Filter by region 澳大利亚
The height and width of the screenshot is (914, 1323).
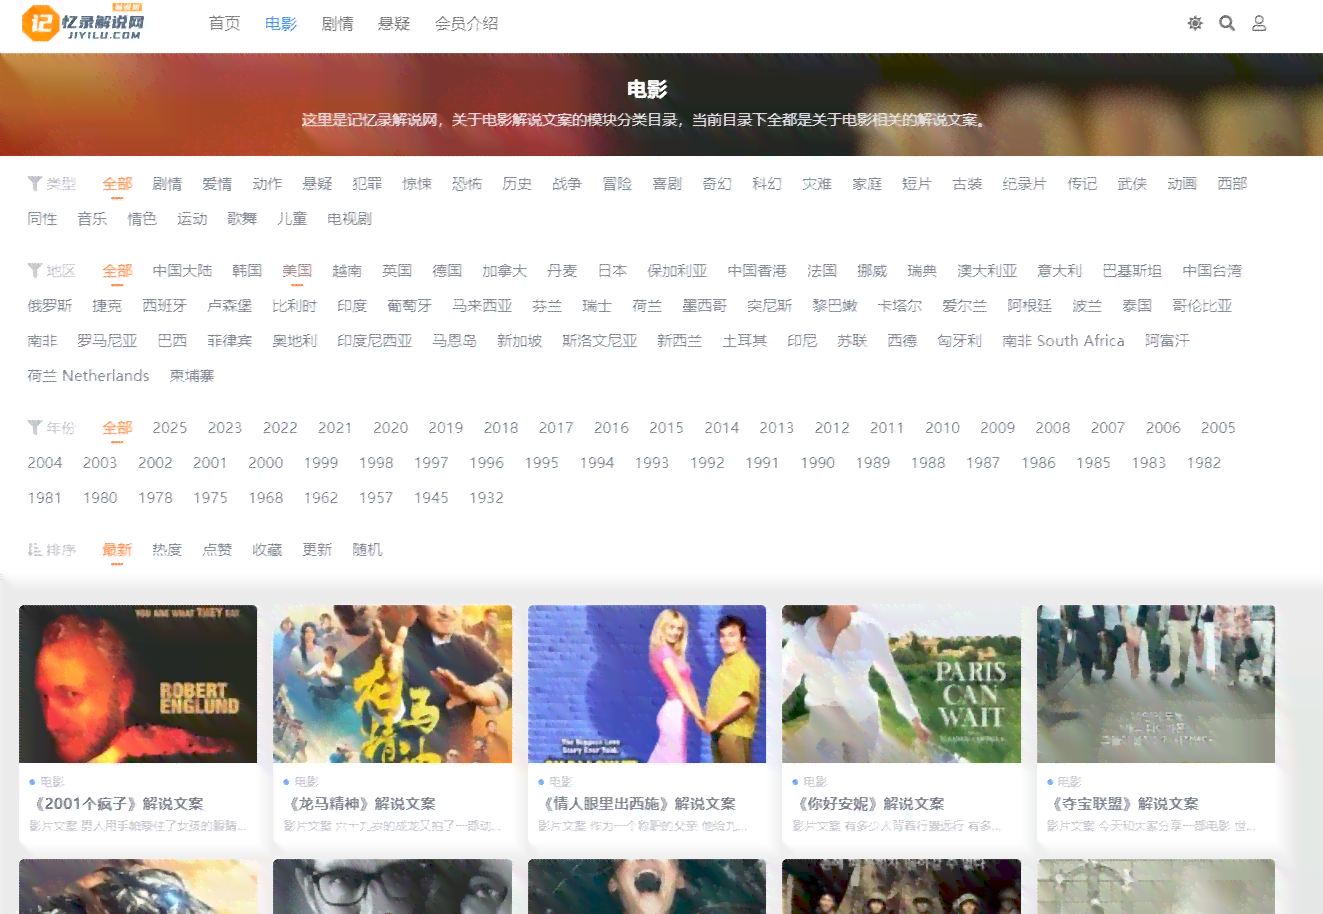coord(987,271)
